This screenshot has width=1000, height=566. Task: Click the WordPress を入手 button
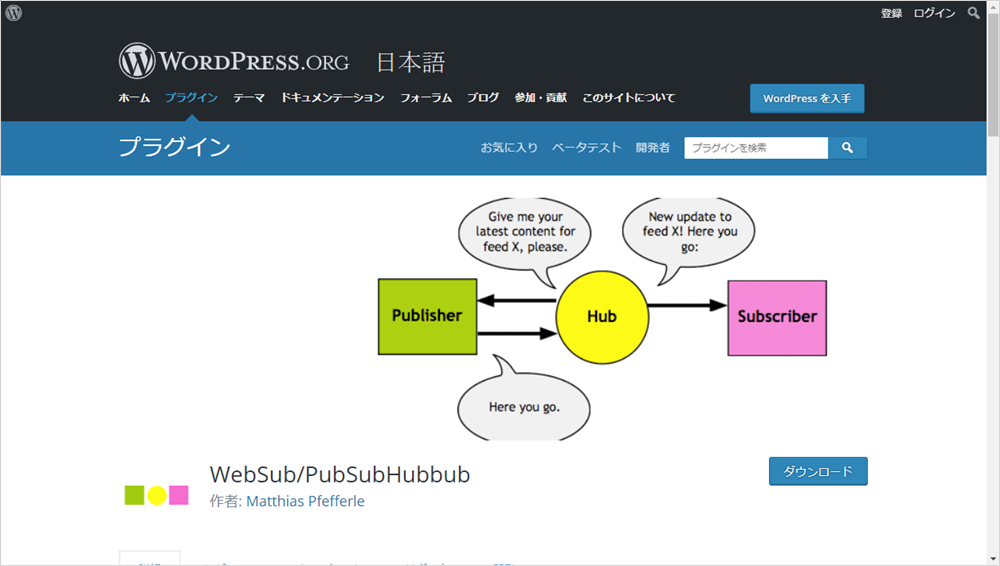(x=807, y=98)
